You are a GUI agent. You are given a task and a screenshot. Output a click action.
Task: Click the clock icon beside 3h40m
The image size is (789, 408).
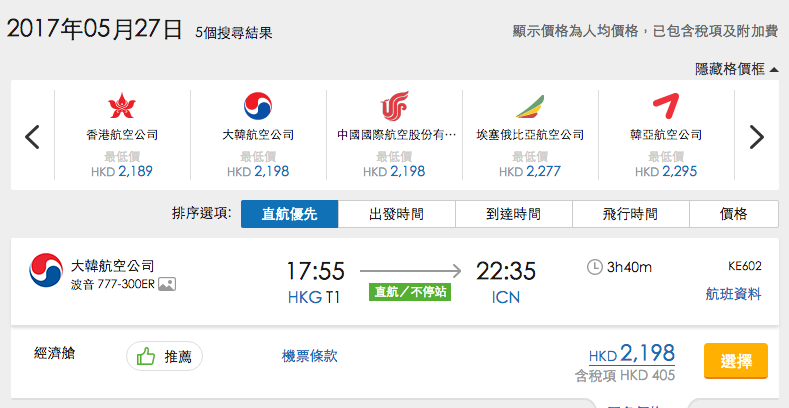(x=594, y=267)
